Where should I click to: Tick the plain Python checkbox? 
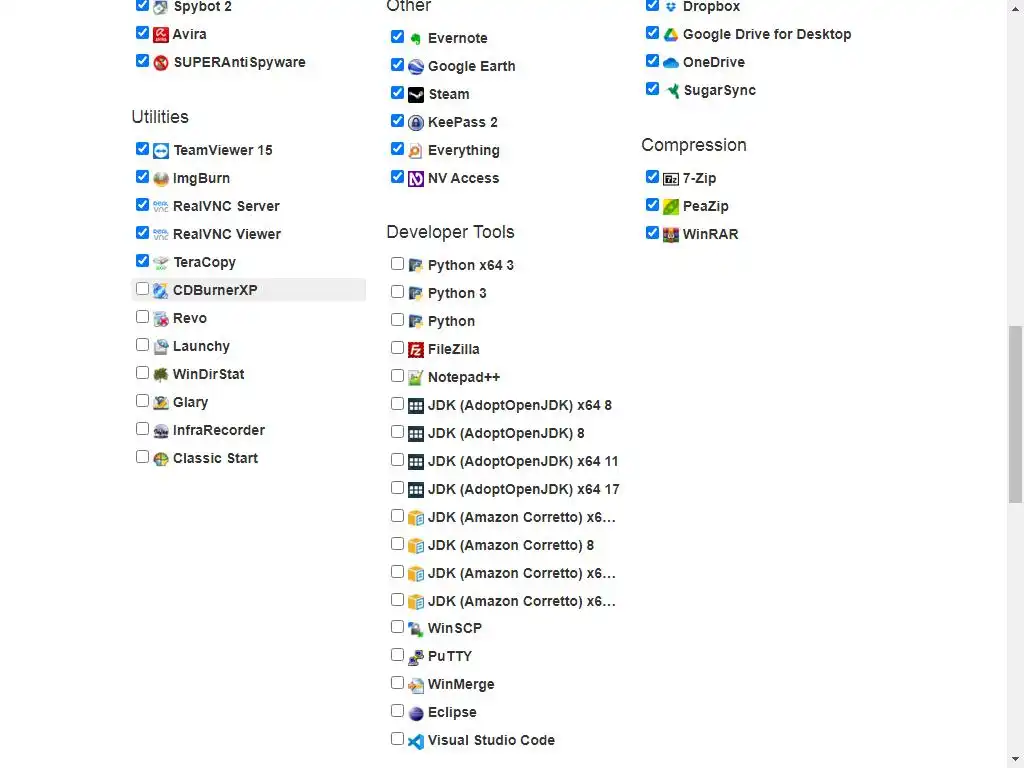tap(397, 320)
